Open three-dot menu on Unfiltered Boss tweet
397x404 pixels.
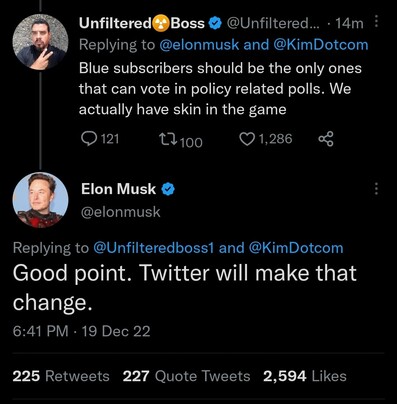click(376, 22)
